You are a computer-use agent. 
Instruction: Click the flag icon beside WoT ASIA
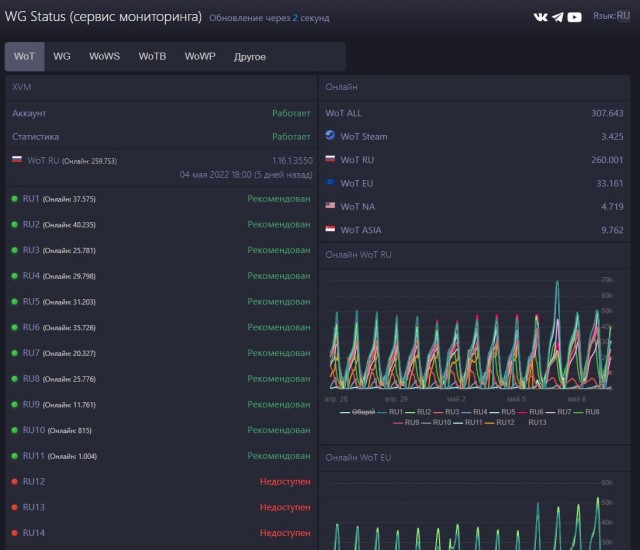pos(330,228)
